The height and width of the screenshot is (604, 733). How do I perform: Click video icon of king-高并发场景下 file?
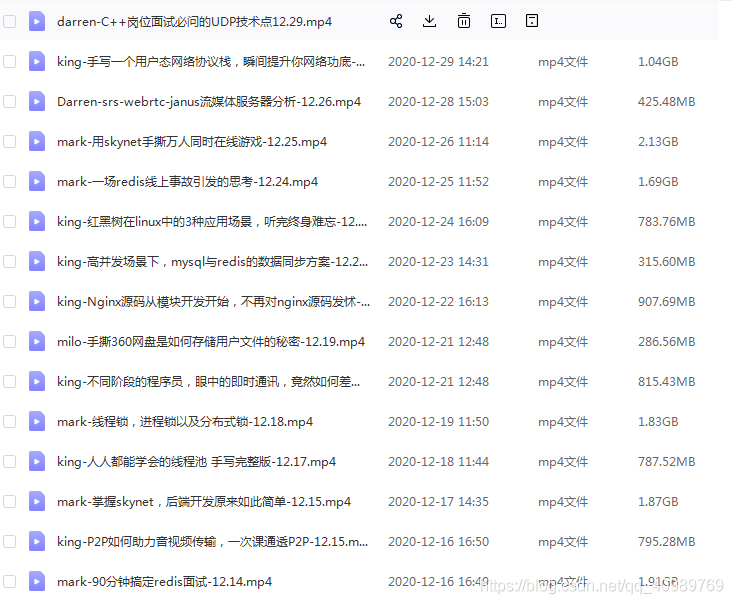(x=37, y=261)
